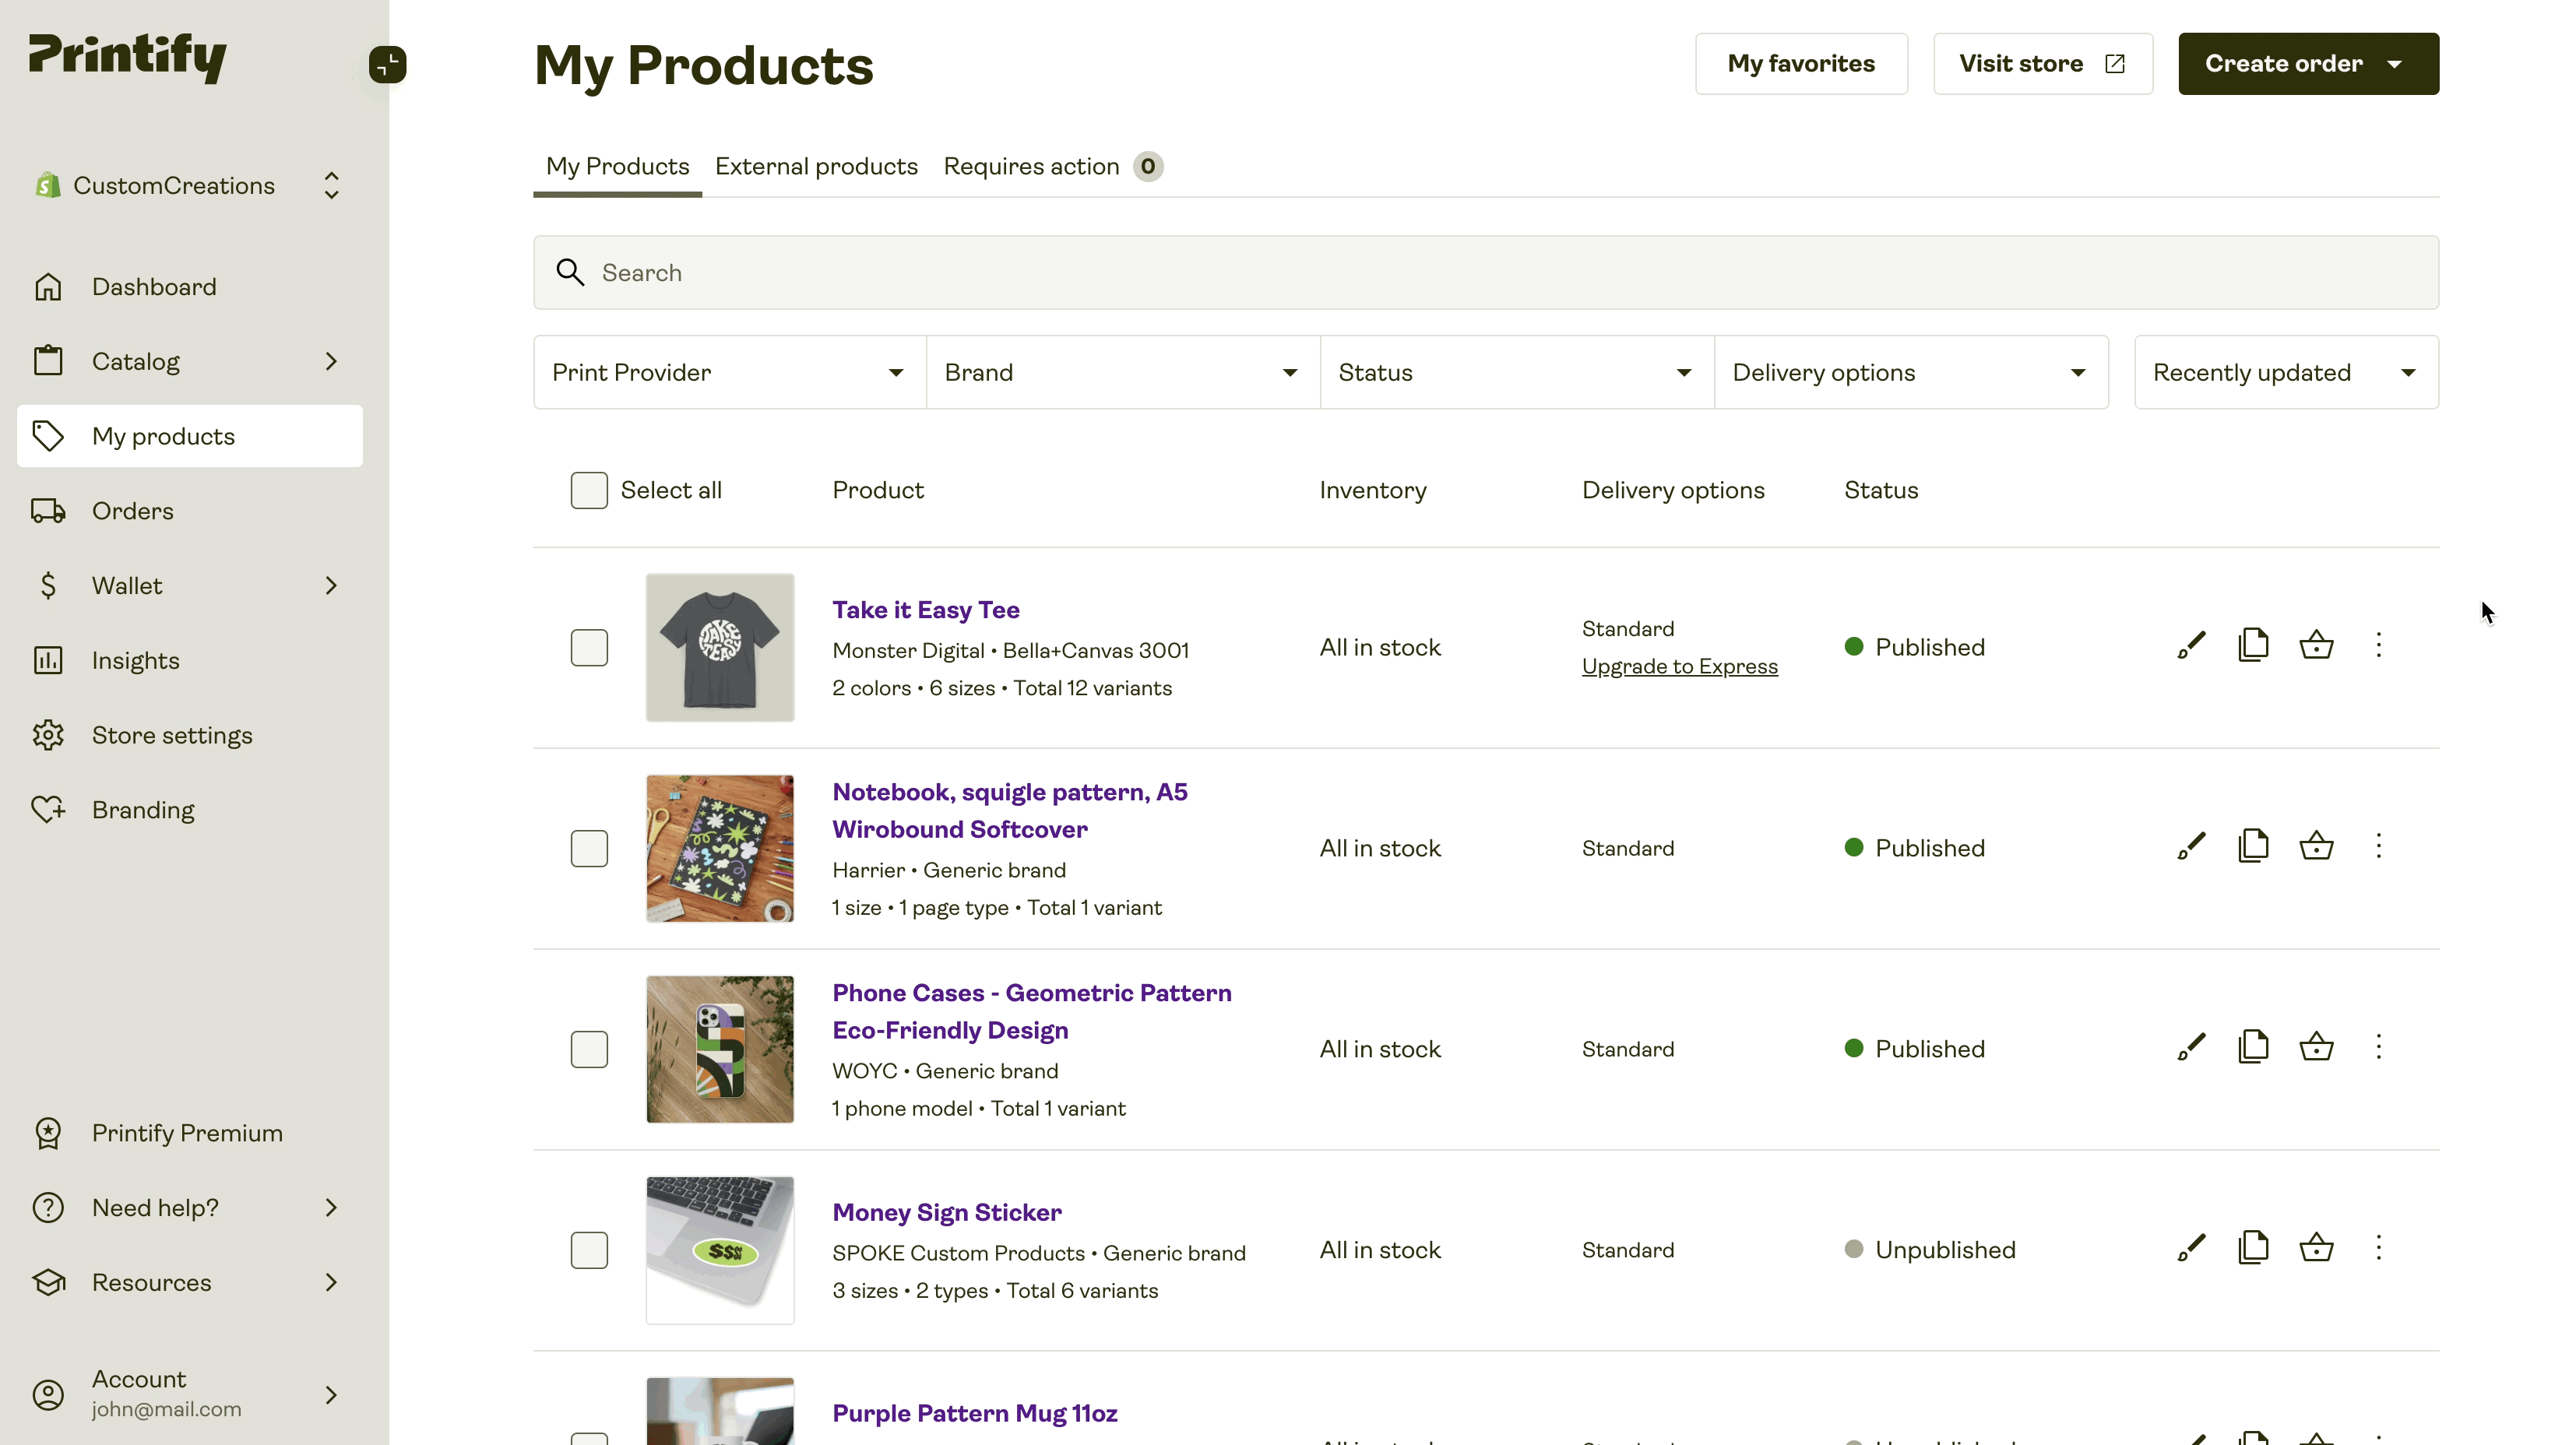This screenshot has height=1445, width=2576.
Task: Open the Phone Cases product thumbnail
Action: tap(720, 1050)
